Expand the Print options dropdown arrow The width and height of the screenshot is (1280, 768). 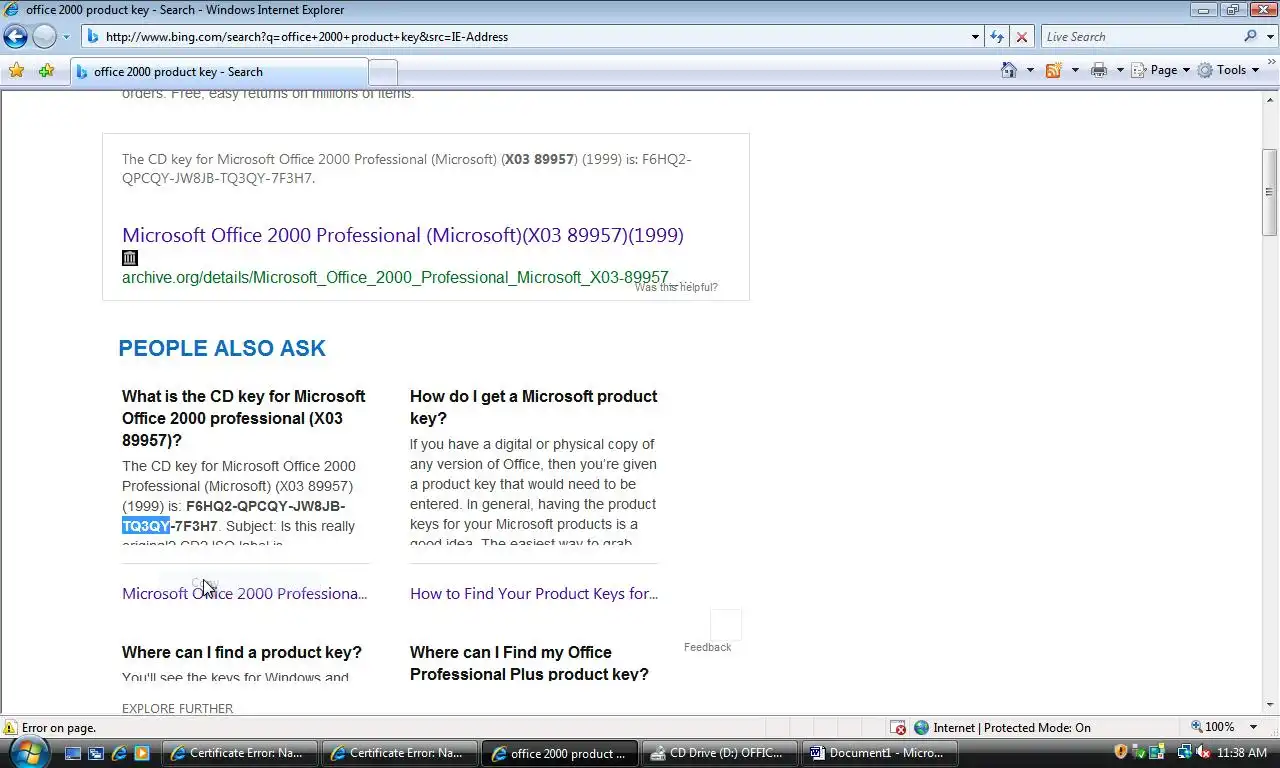1120,70
